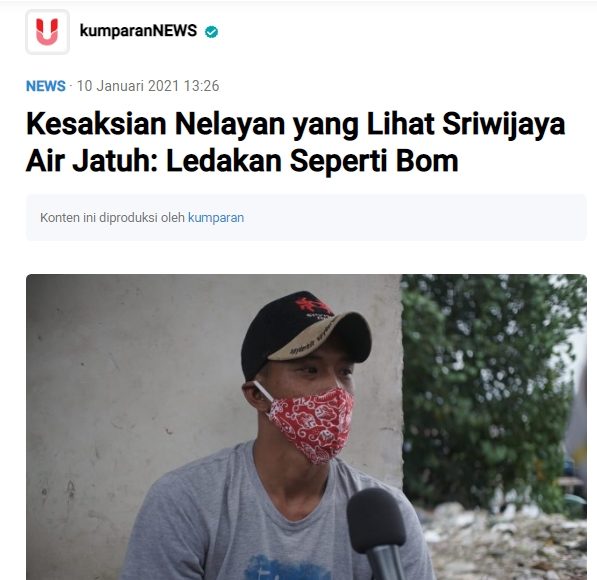The width and height of the screenshot is (597, 580).
Task: Click the rubble pile in the photo
Action: coord(506,543)
